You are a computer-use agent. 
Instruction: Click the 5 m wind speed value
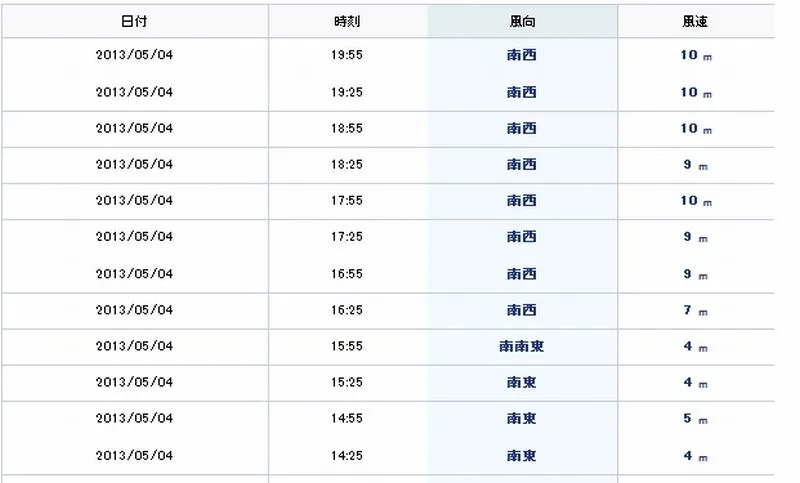pyautogui.click(x=695, y=419)
